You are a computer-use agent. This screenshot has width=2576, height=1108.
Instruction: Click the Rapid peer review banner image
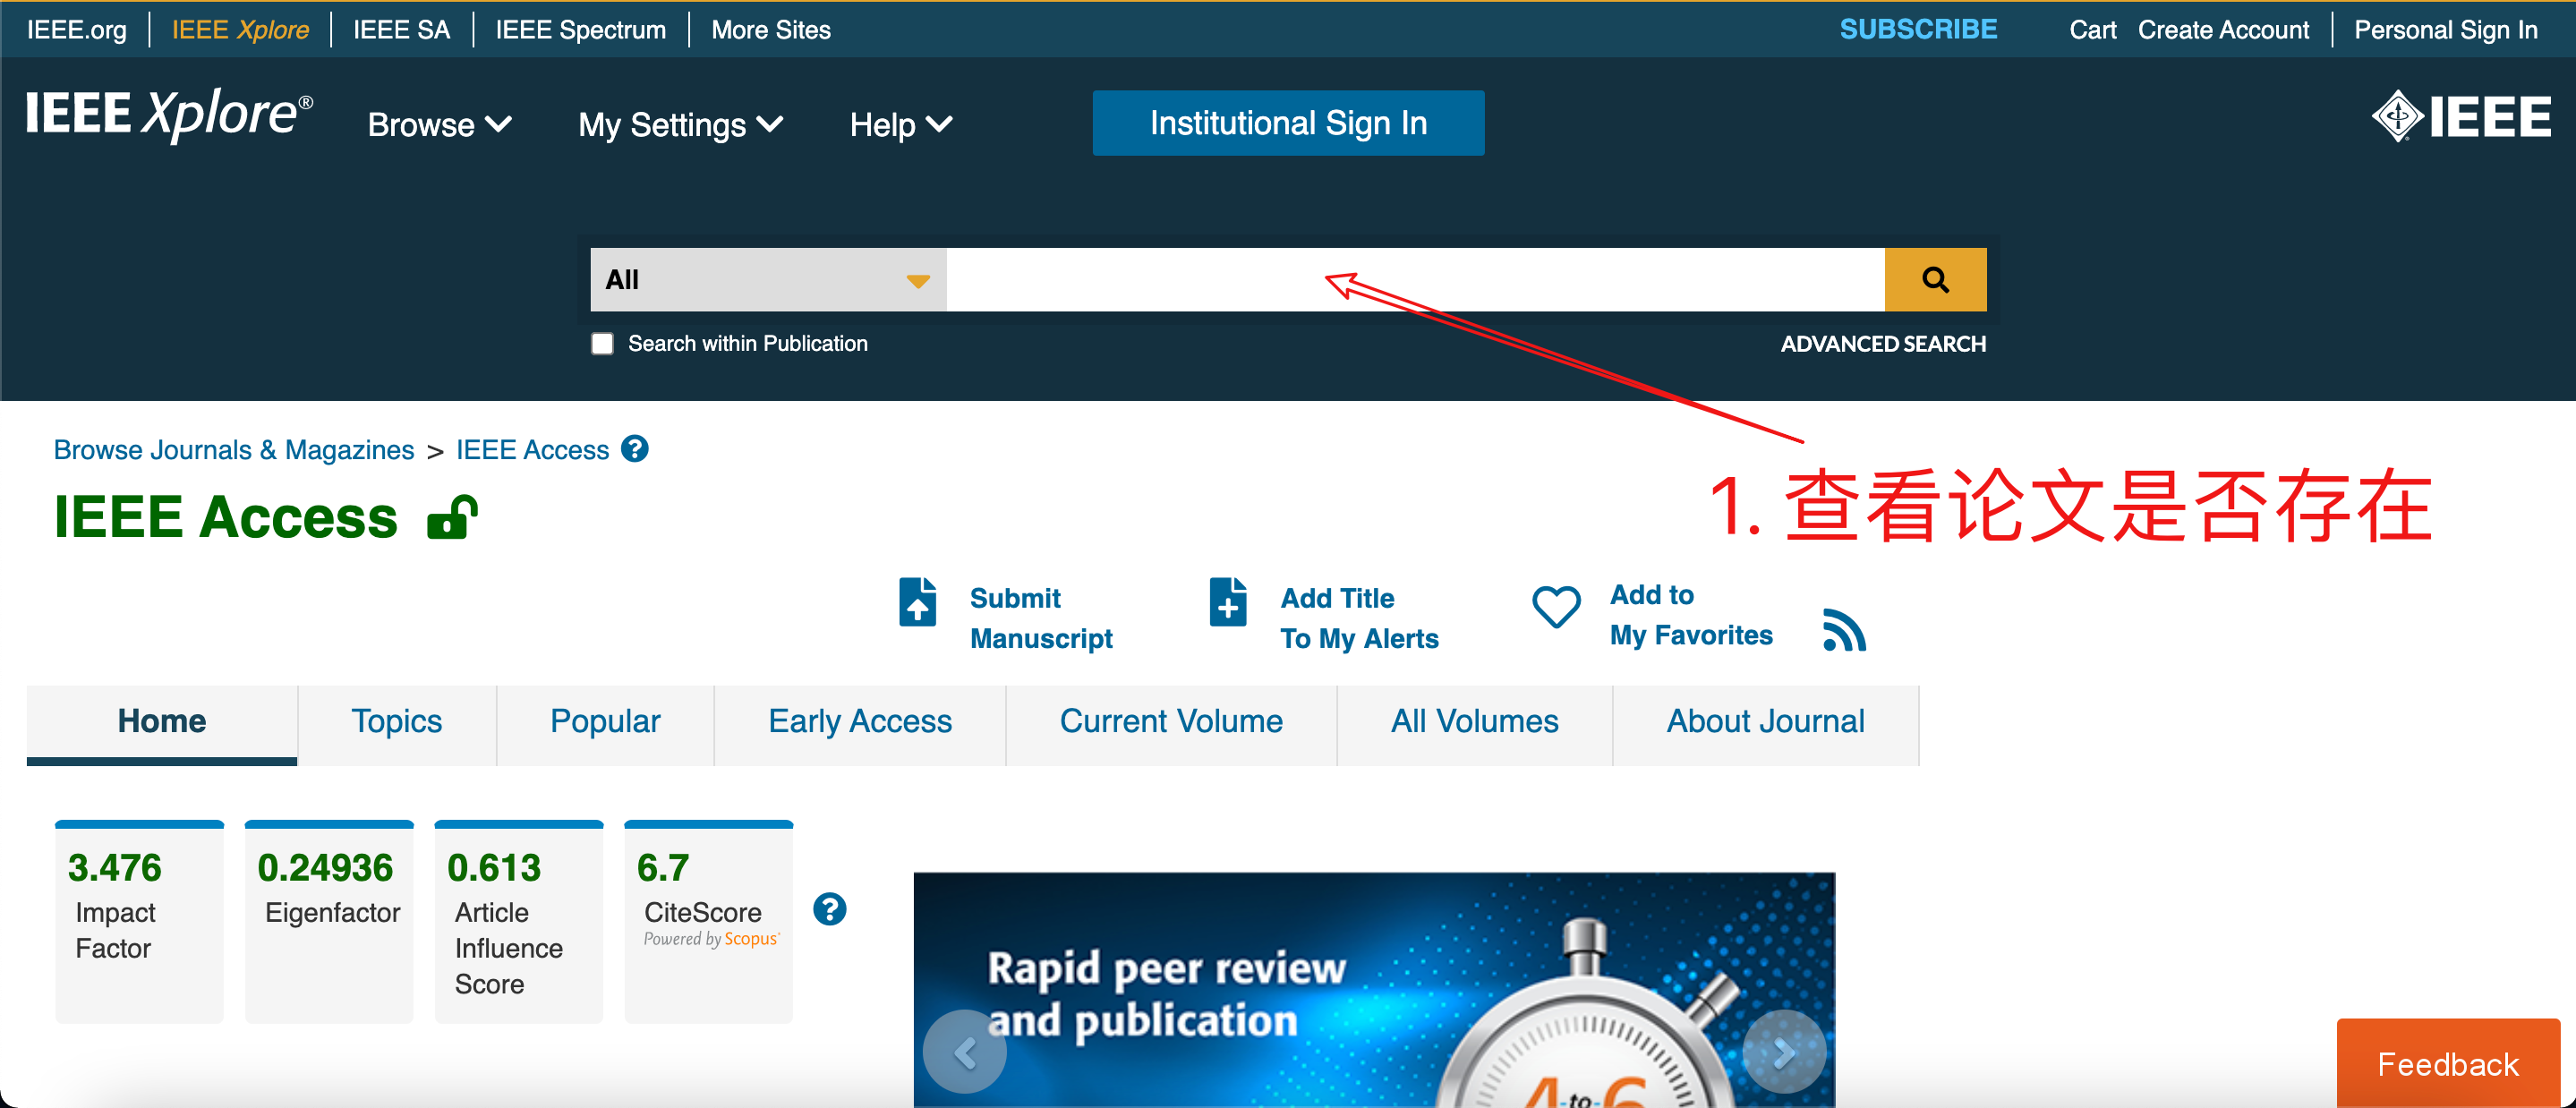[x=1374, y=990]
